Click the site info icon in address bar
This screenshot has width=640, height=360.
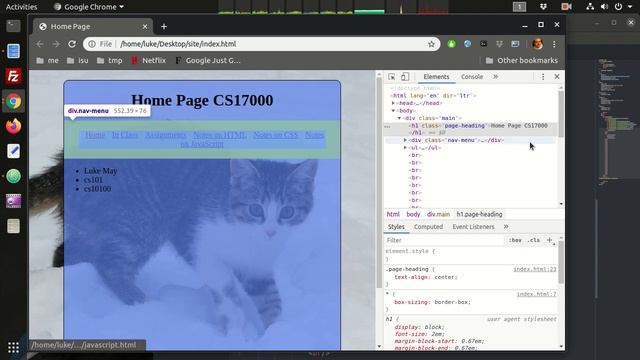(x=92, y=44)
